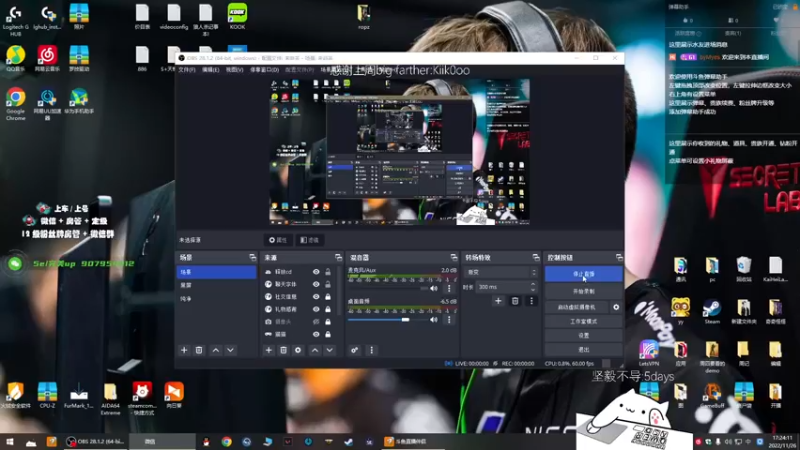The height and width of the screenshot is (450, 800).
Task: Adjust 桌面音频 volume slider
Action: click(x=387, y=320)
